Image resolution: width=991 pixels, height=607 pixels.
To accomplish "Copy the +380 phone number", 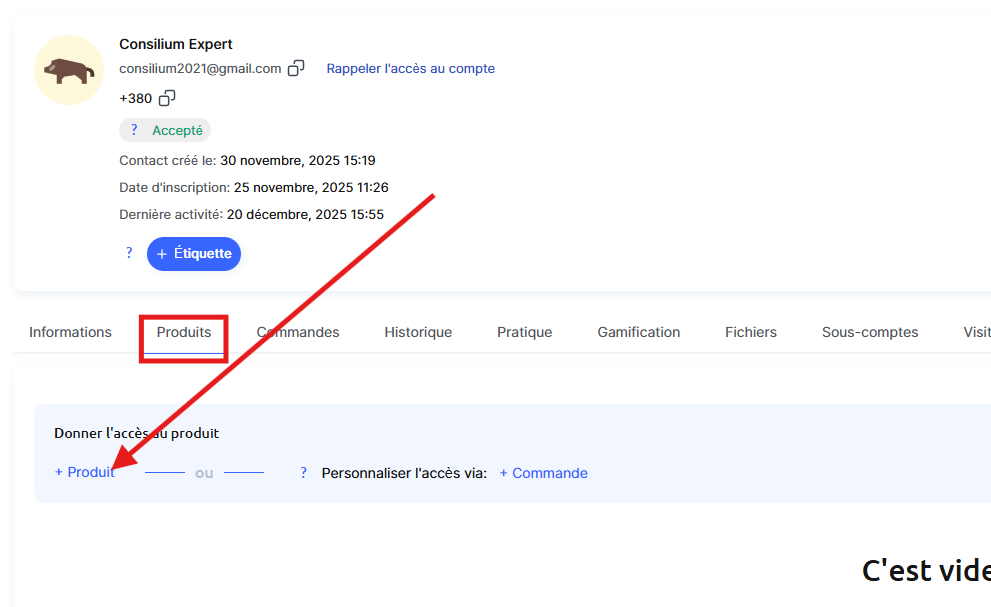I will tap(167, 98).
